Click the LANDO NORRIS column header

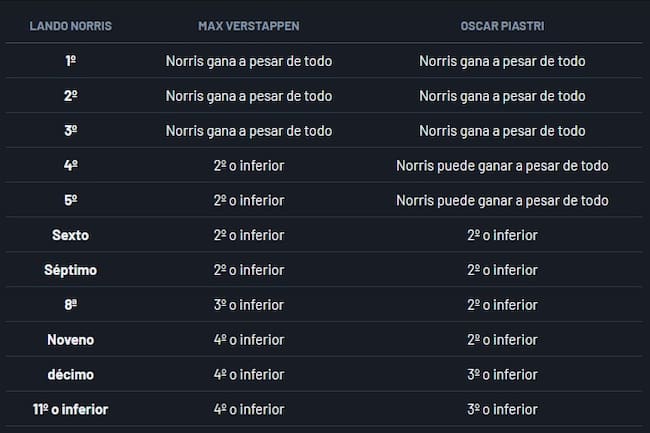pyautogui.click(x=71, y=25)
